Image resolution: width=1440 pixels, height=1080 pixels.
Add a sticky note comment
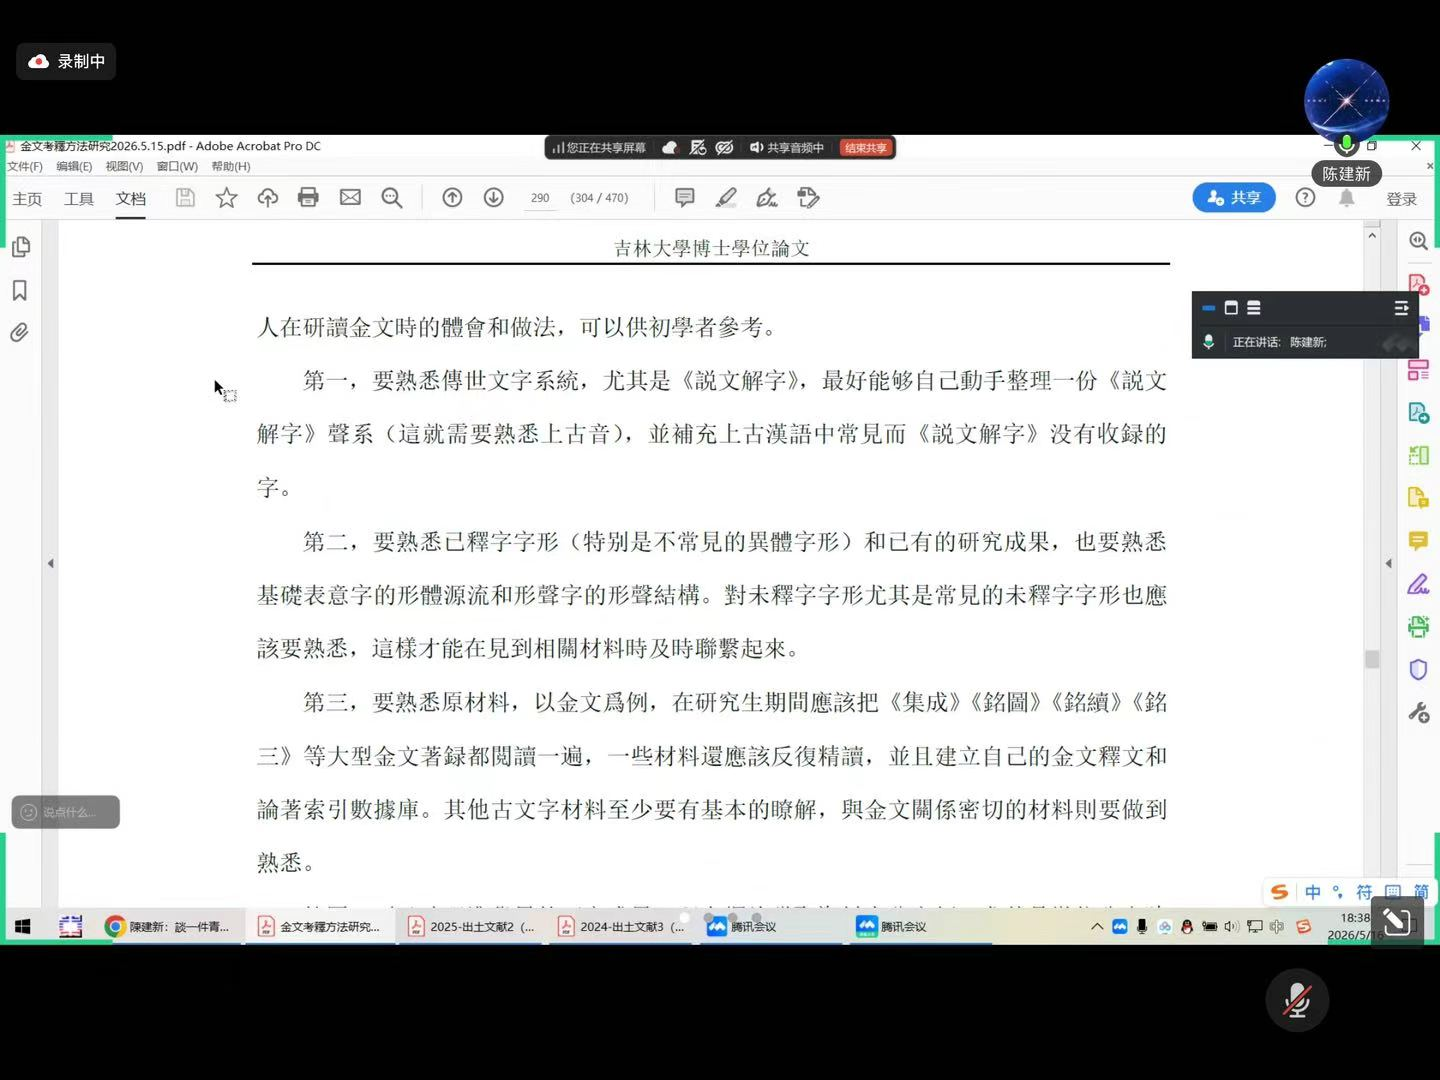(x=685, y=198)
